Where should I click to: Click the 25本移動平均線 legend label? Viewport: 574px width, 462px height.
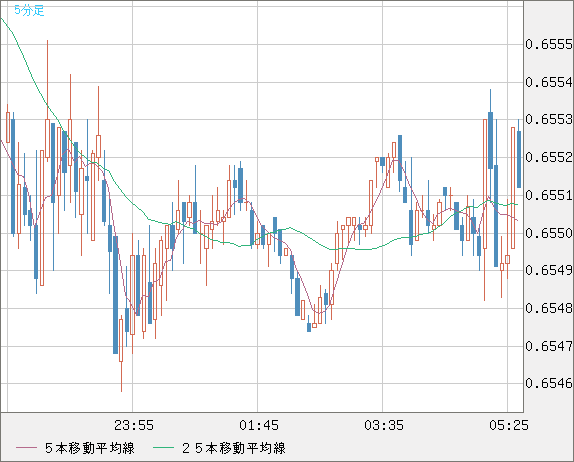(x=234, y=448)
